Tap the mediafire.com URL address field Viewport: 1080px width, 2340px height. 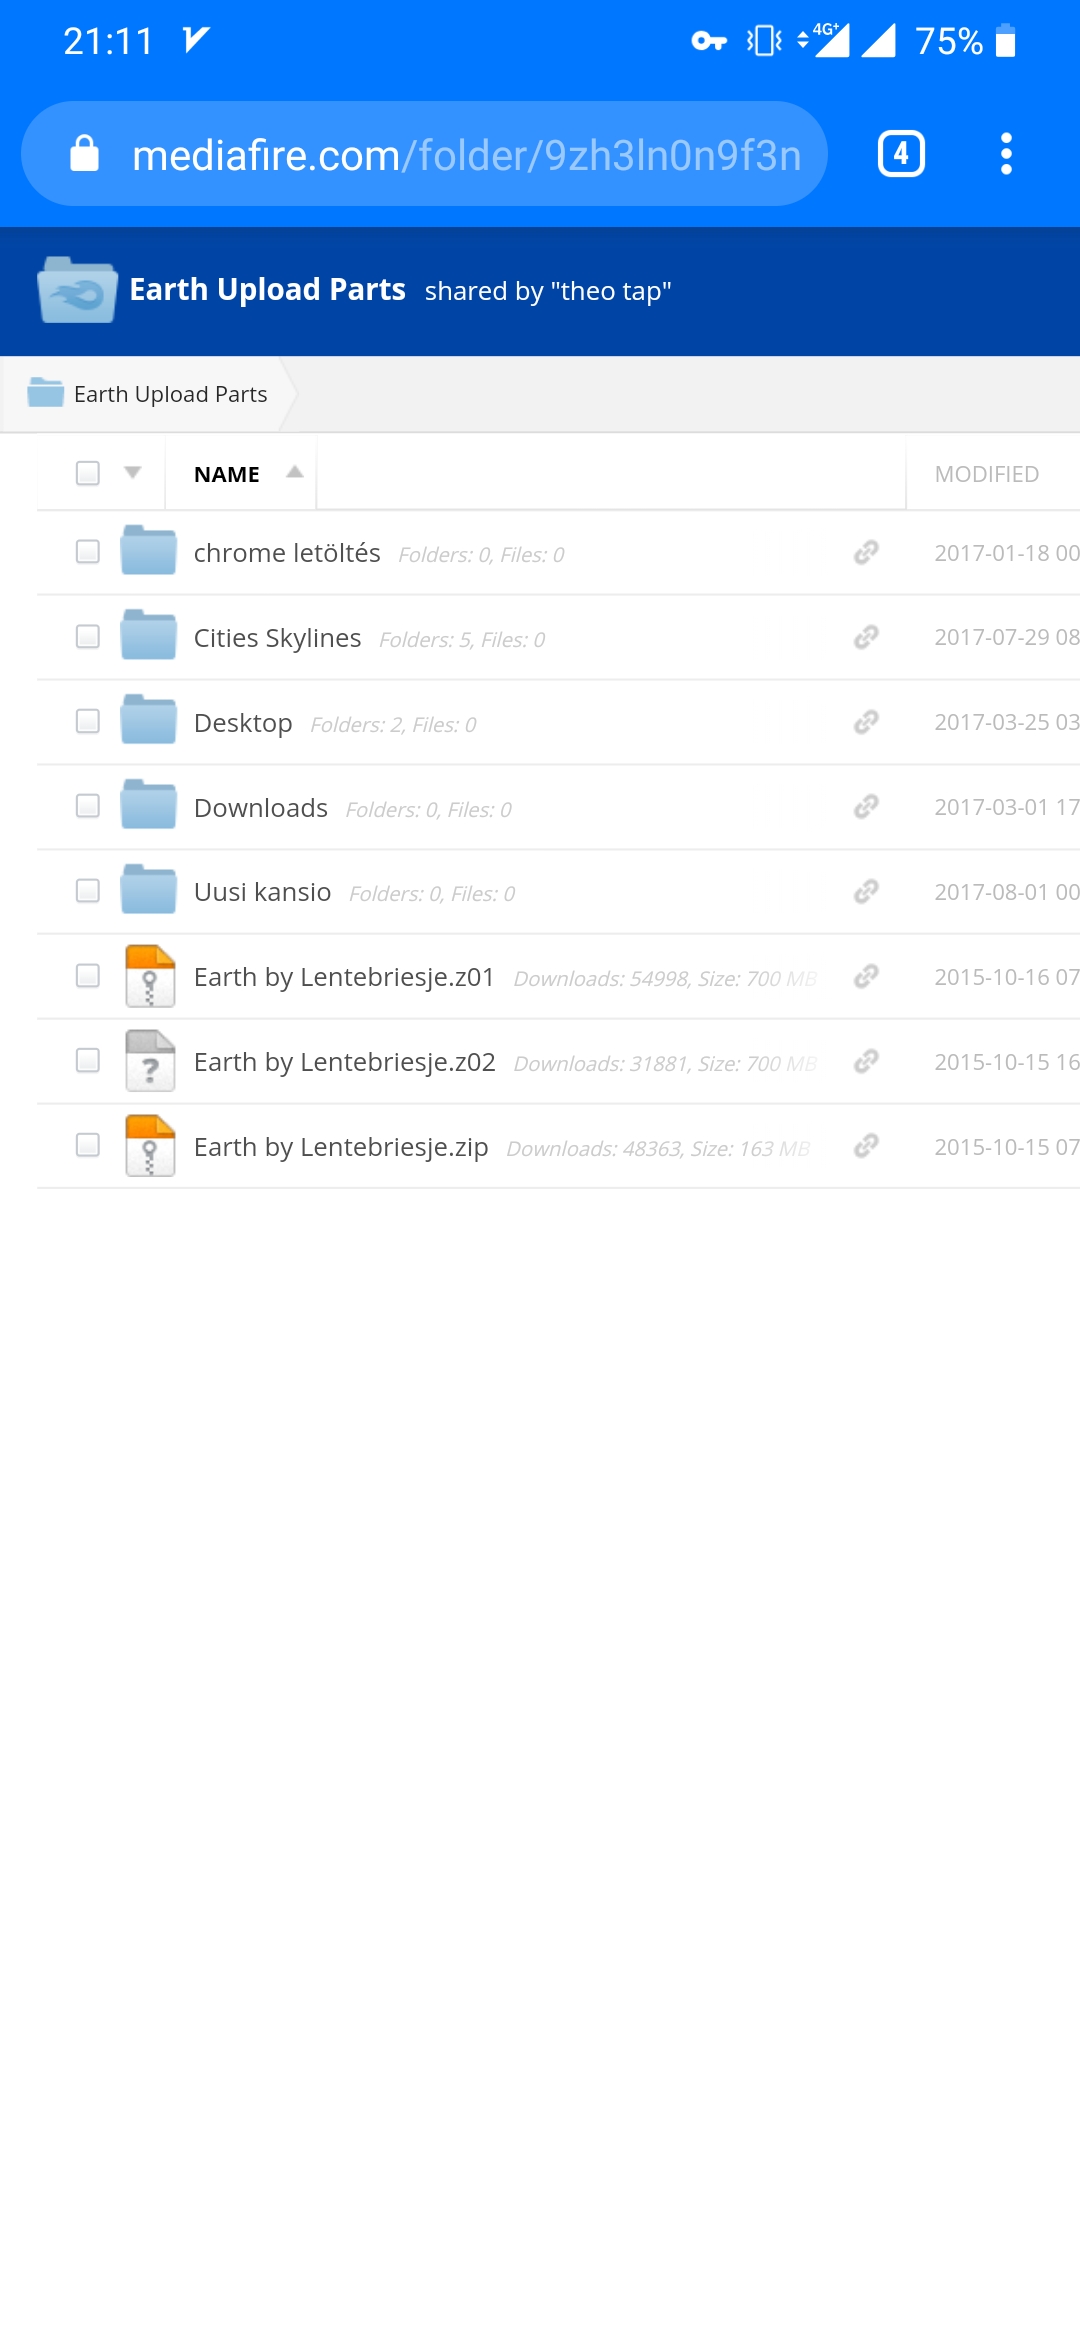coord(466,155)
